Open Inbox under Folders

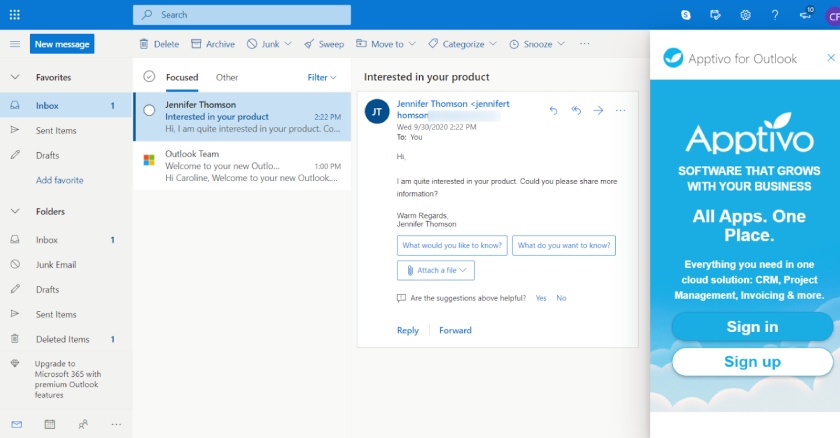(x=66, y=240)
